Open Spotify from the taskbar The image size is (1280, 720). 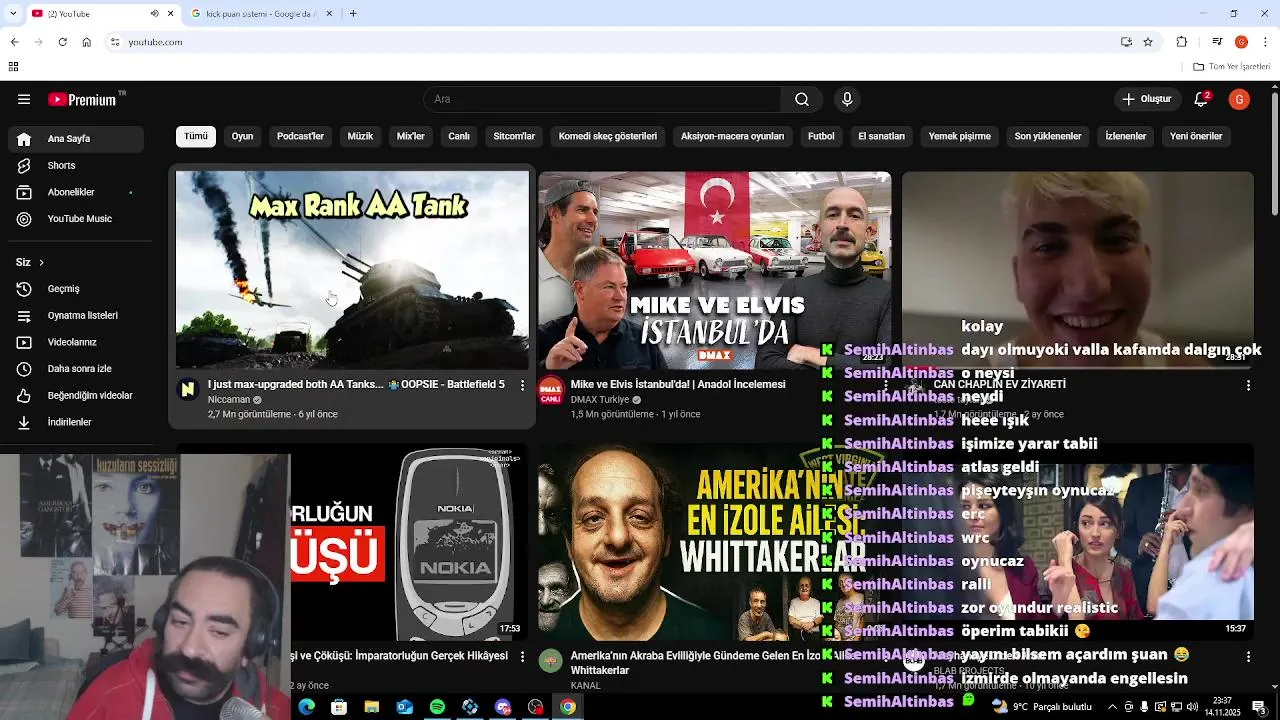437,707
